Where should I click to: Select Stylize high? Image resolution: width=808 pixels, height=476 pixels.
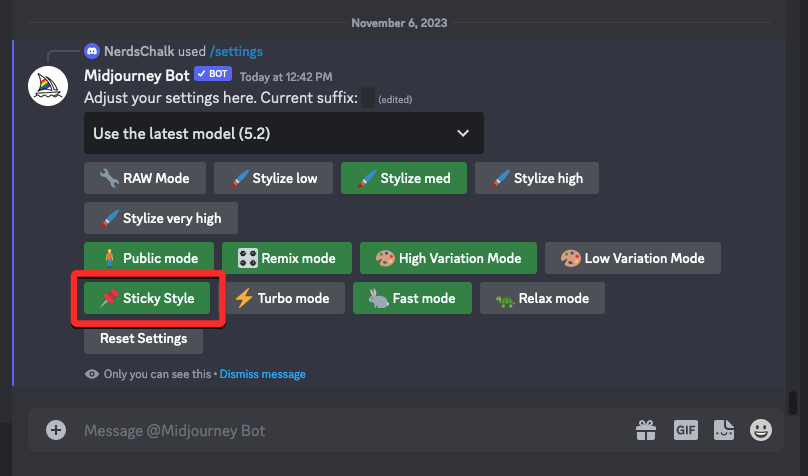tap(536, 178)
